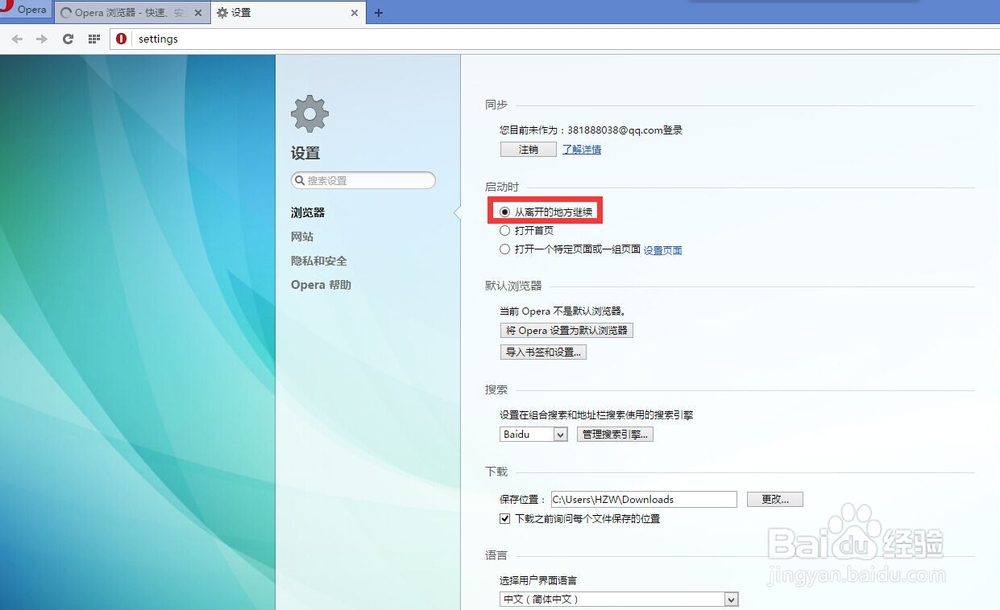Click the back navigation arrow
The image size is (1000, 610).
pyautogui.click(x=16, y=39)
